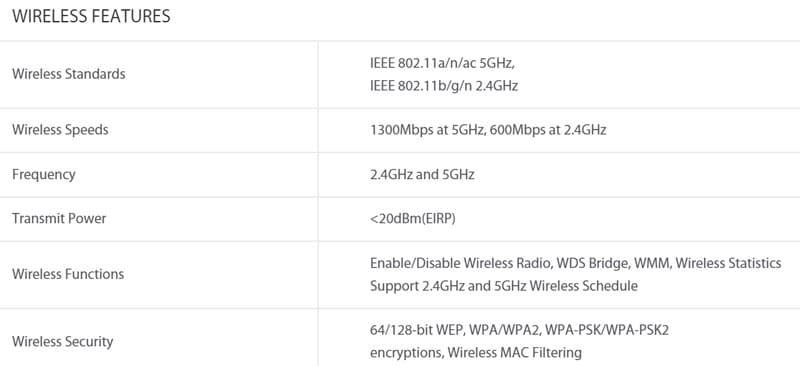Image resolution: width=800 pixels, height=366 pixels.
Task: Select the Wireless Functions label
Action: 68,274
